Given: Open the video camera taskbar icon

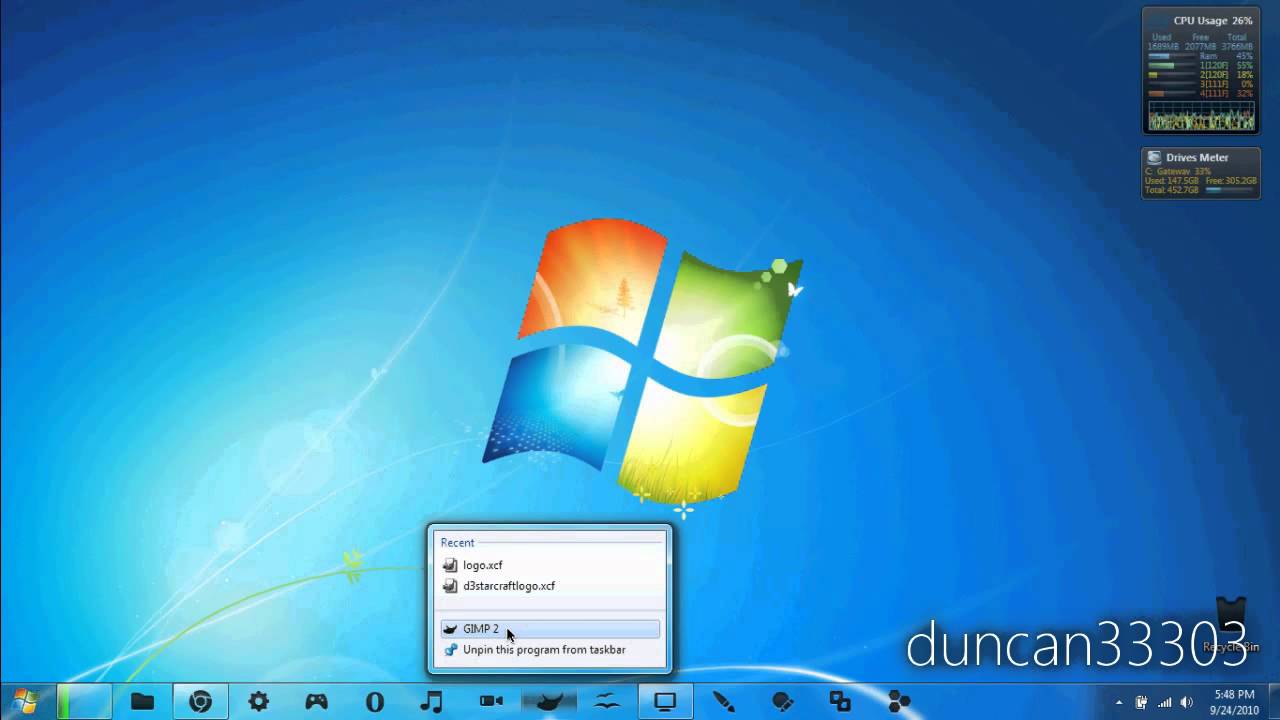Looking at the screenshot, I should (x=490, y=701).
